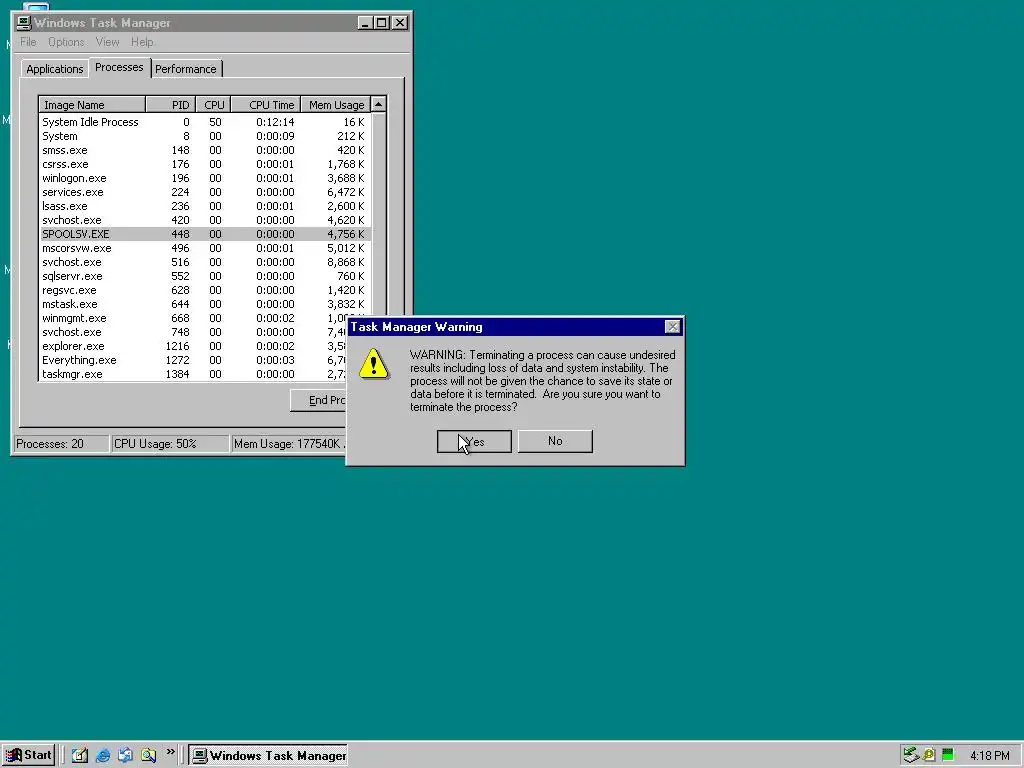The height and width of the screenshot is (768, 1024).
Task: Select the mstask.exe process
Action: pos(205,304)
